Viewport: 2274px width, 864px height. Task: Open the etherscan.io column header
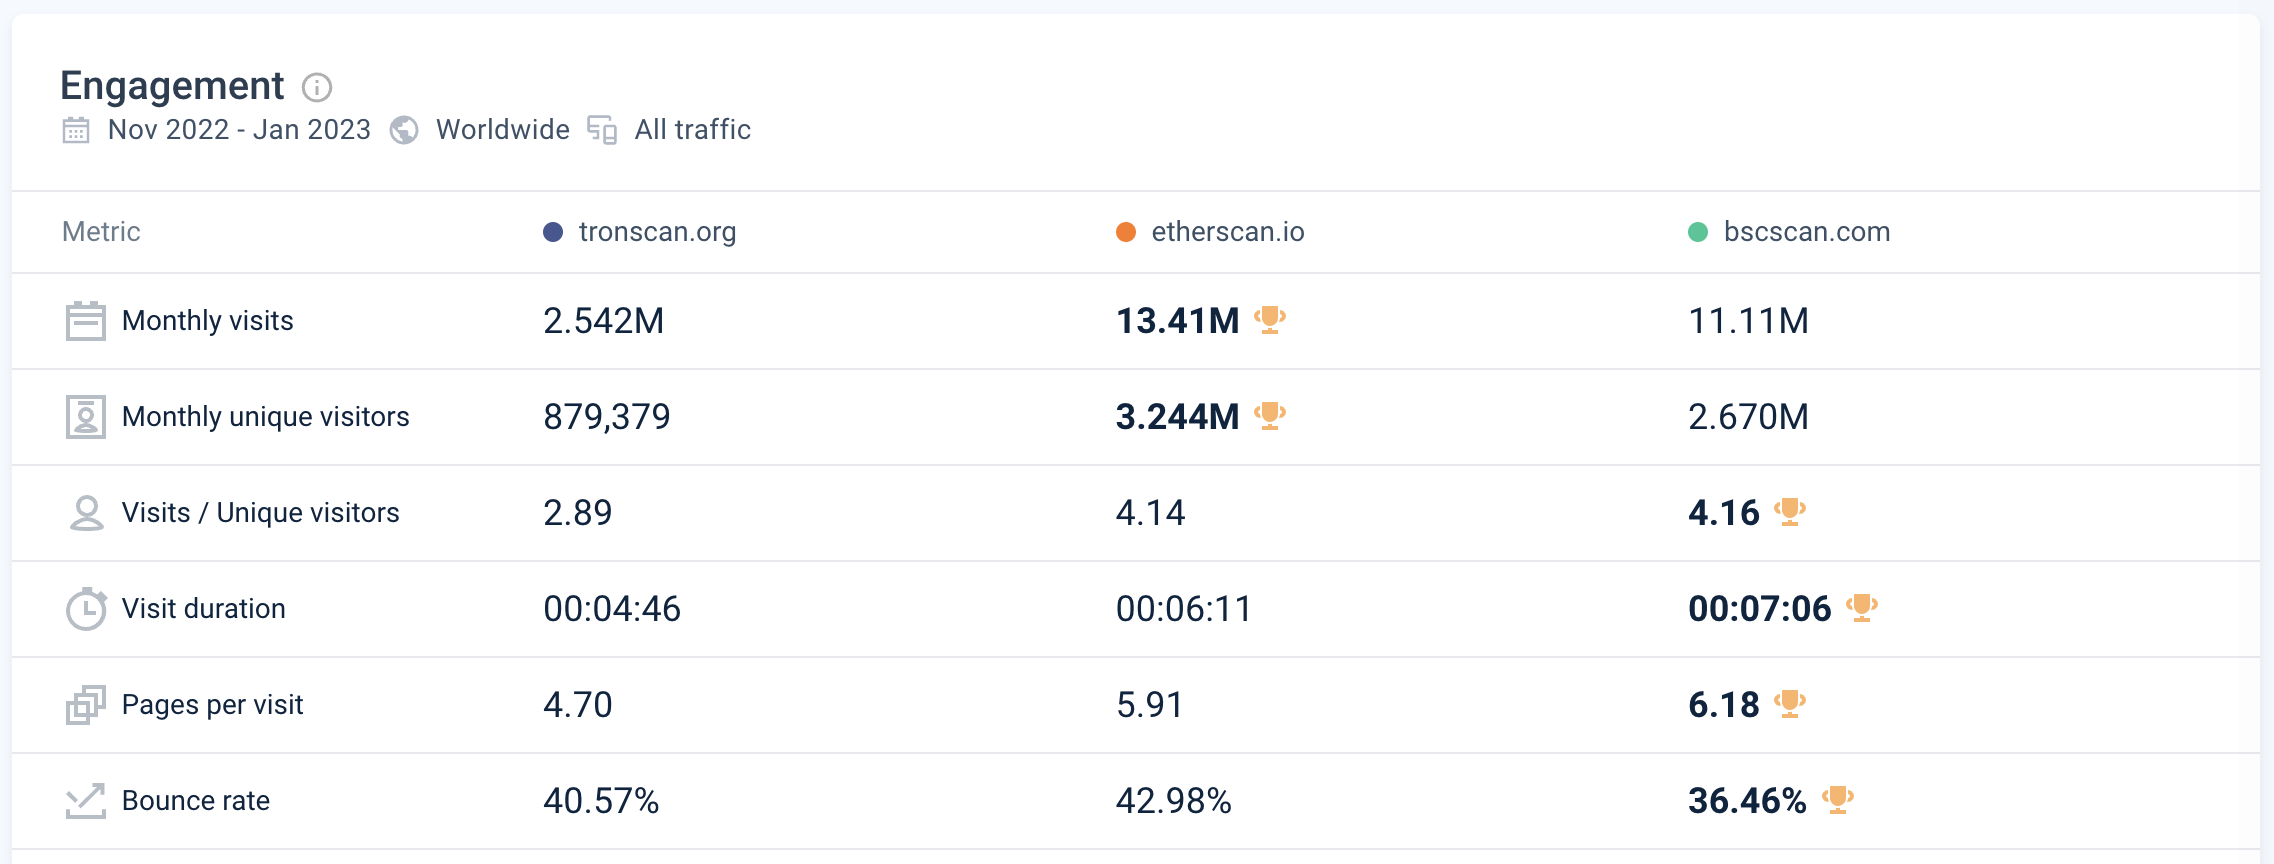[1228, 232]
